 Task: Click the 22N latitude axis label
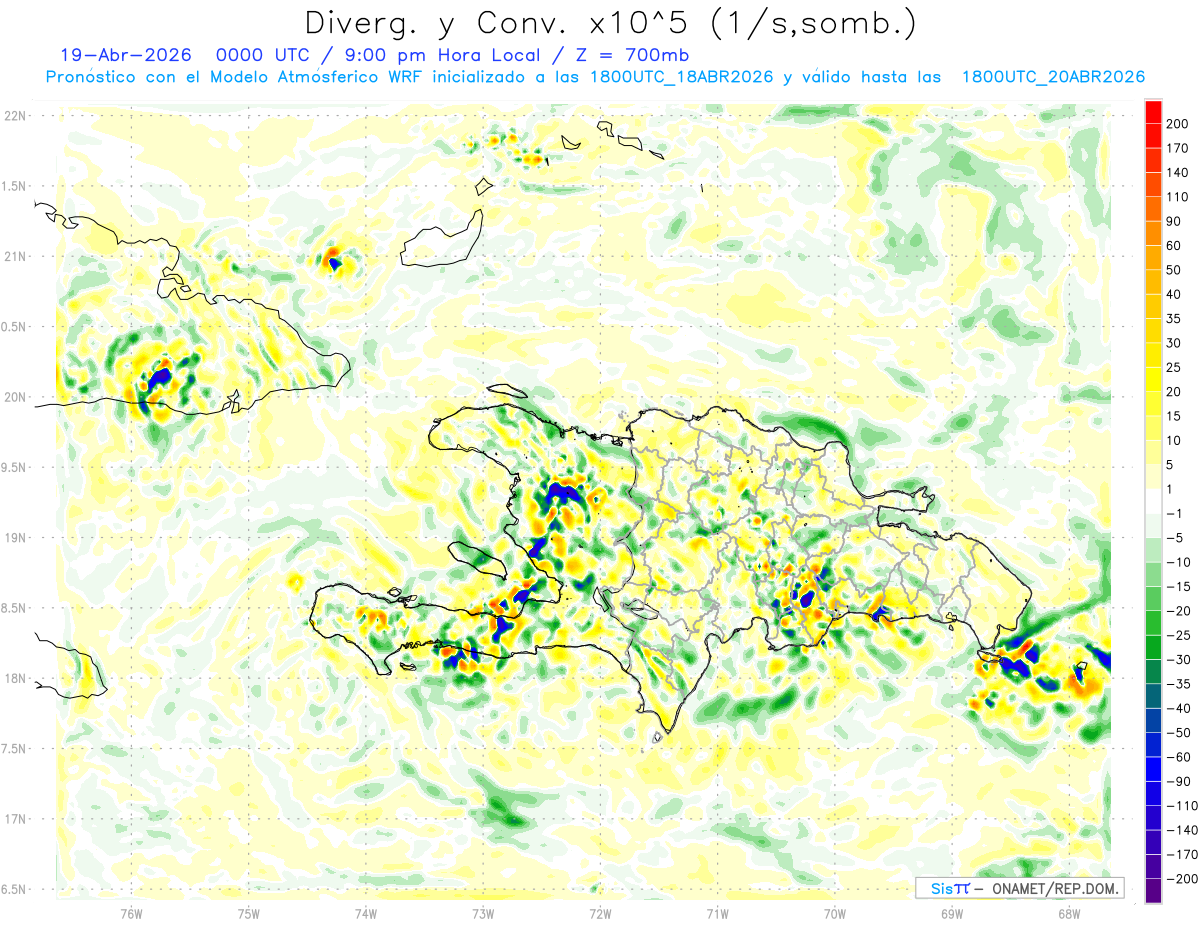point(17,115)
